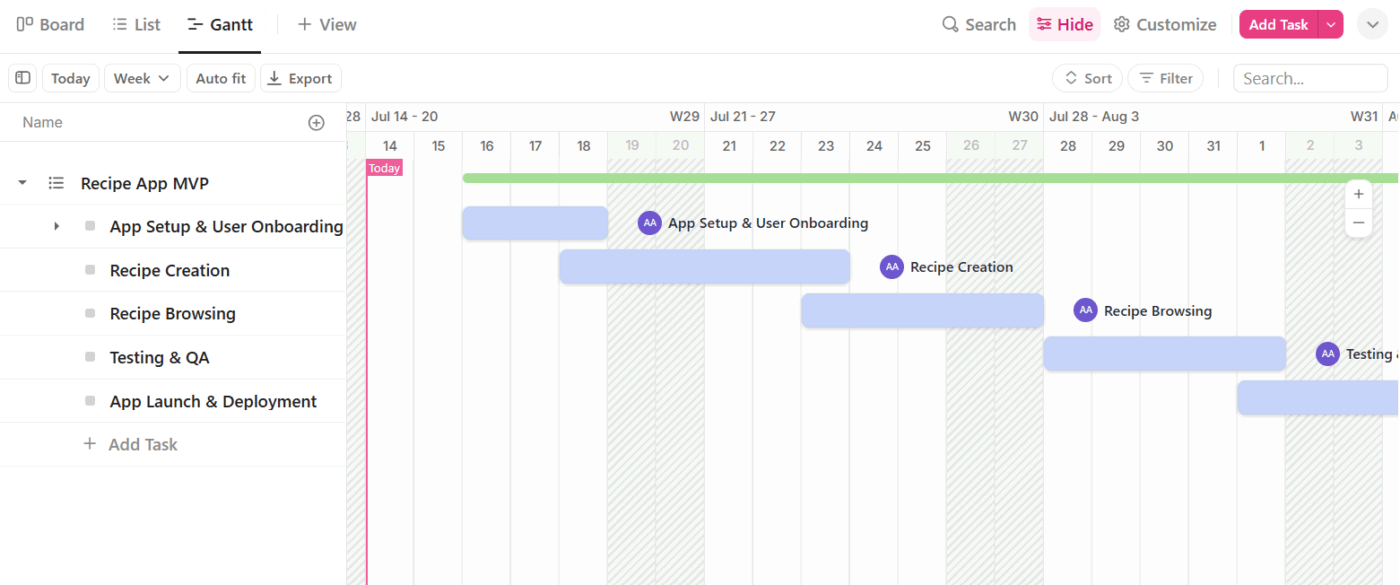Click Recipe Creation assignee avatar
The height and width of the screenshot is (585, 1400).
pyautogui.click(x=892, y=267)
